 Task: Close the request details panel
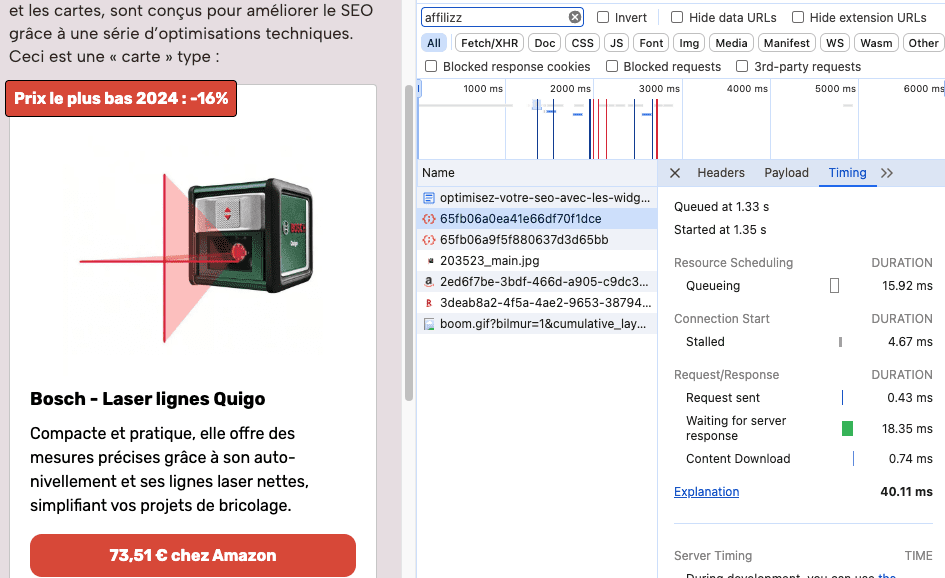[x=675, y=173]
